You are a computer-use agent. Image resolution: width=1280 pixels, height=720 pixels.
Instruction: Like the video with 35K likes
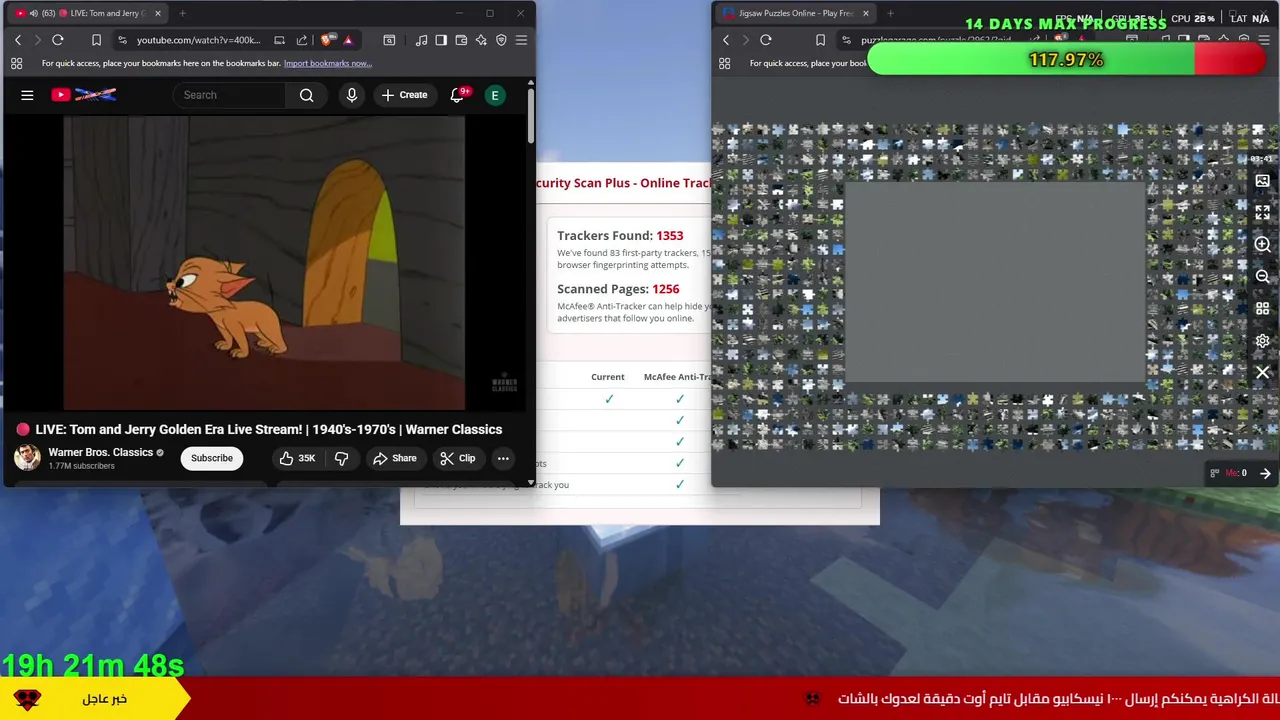point(297,458)
